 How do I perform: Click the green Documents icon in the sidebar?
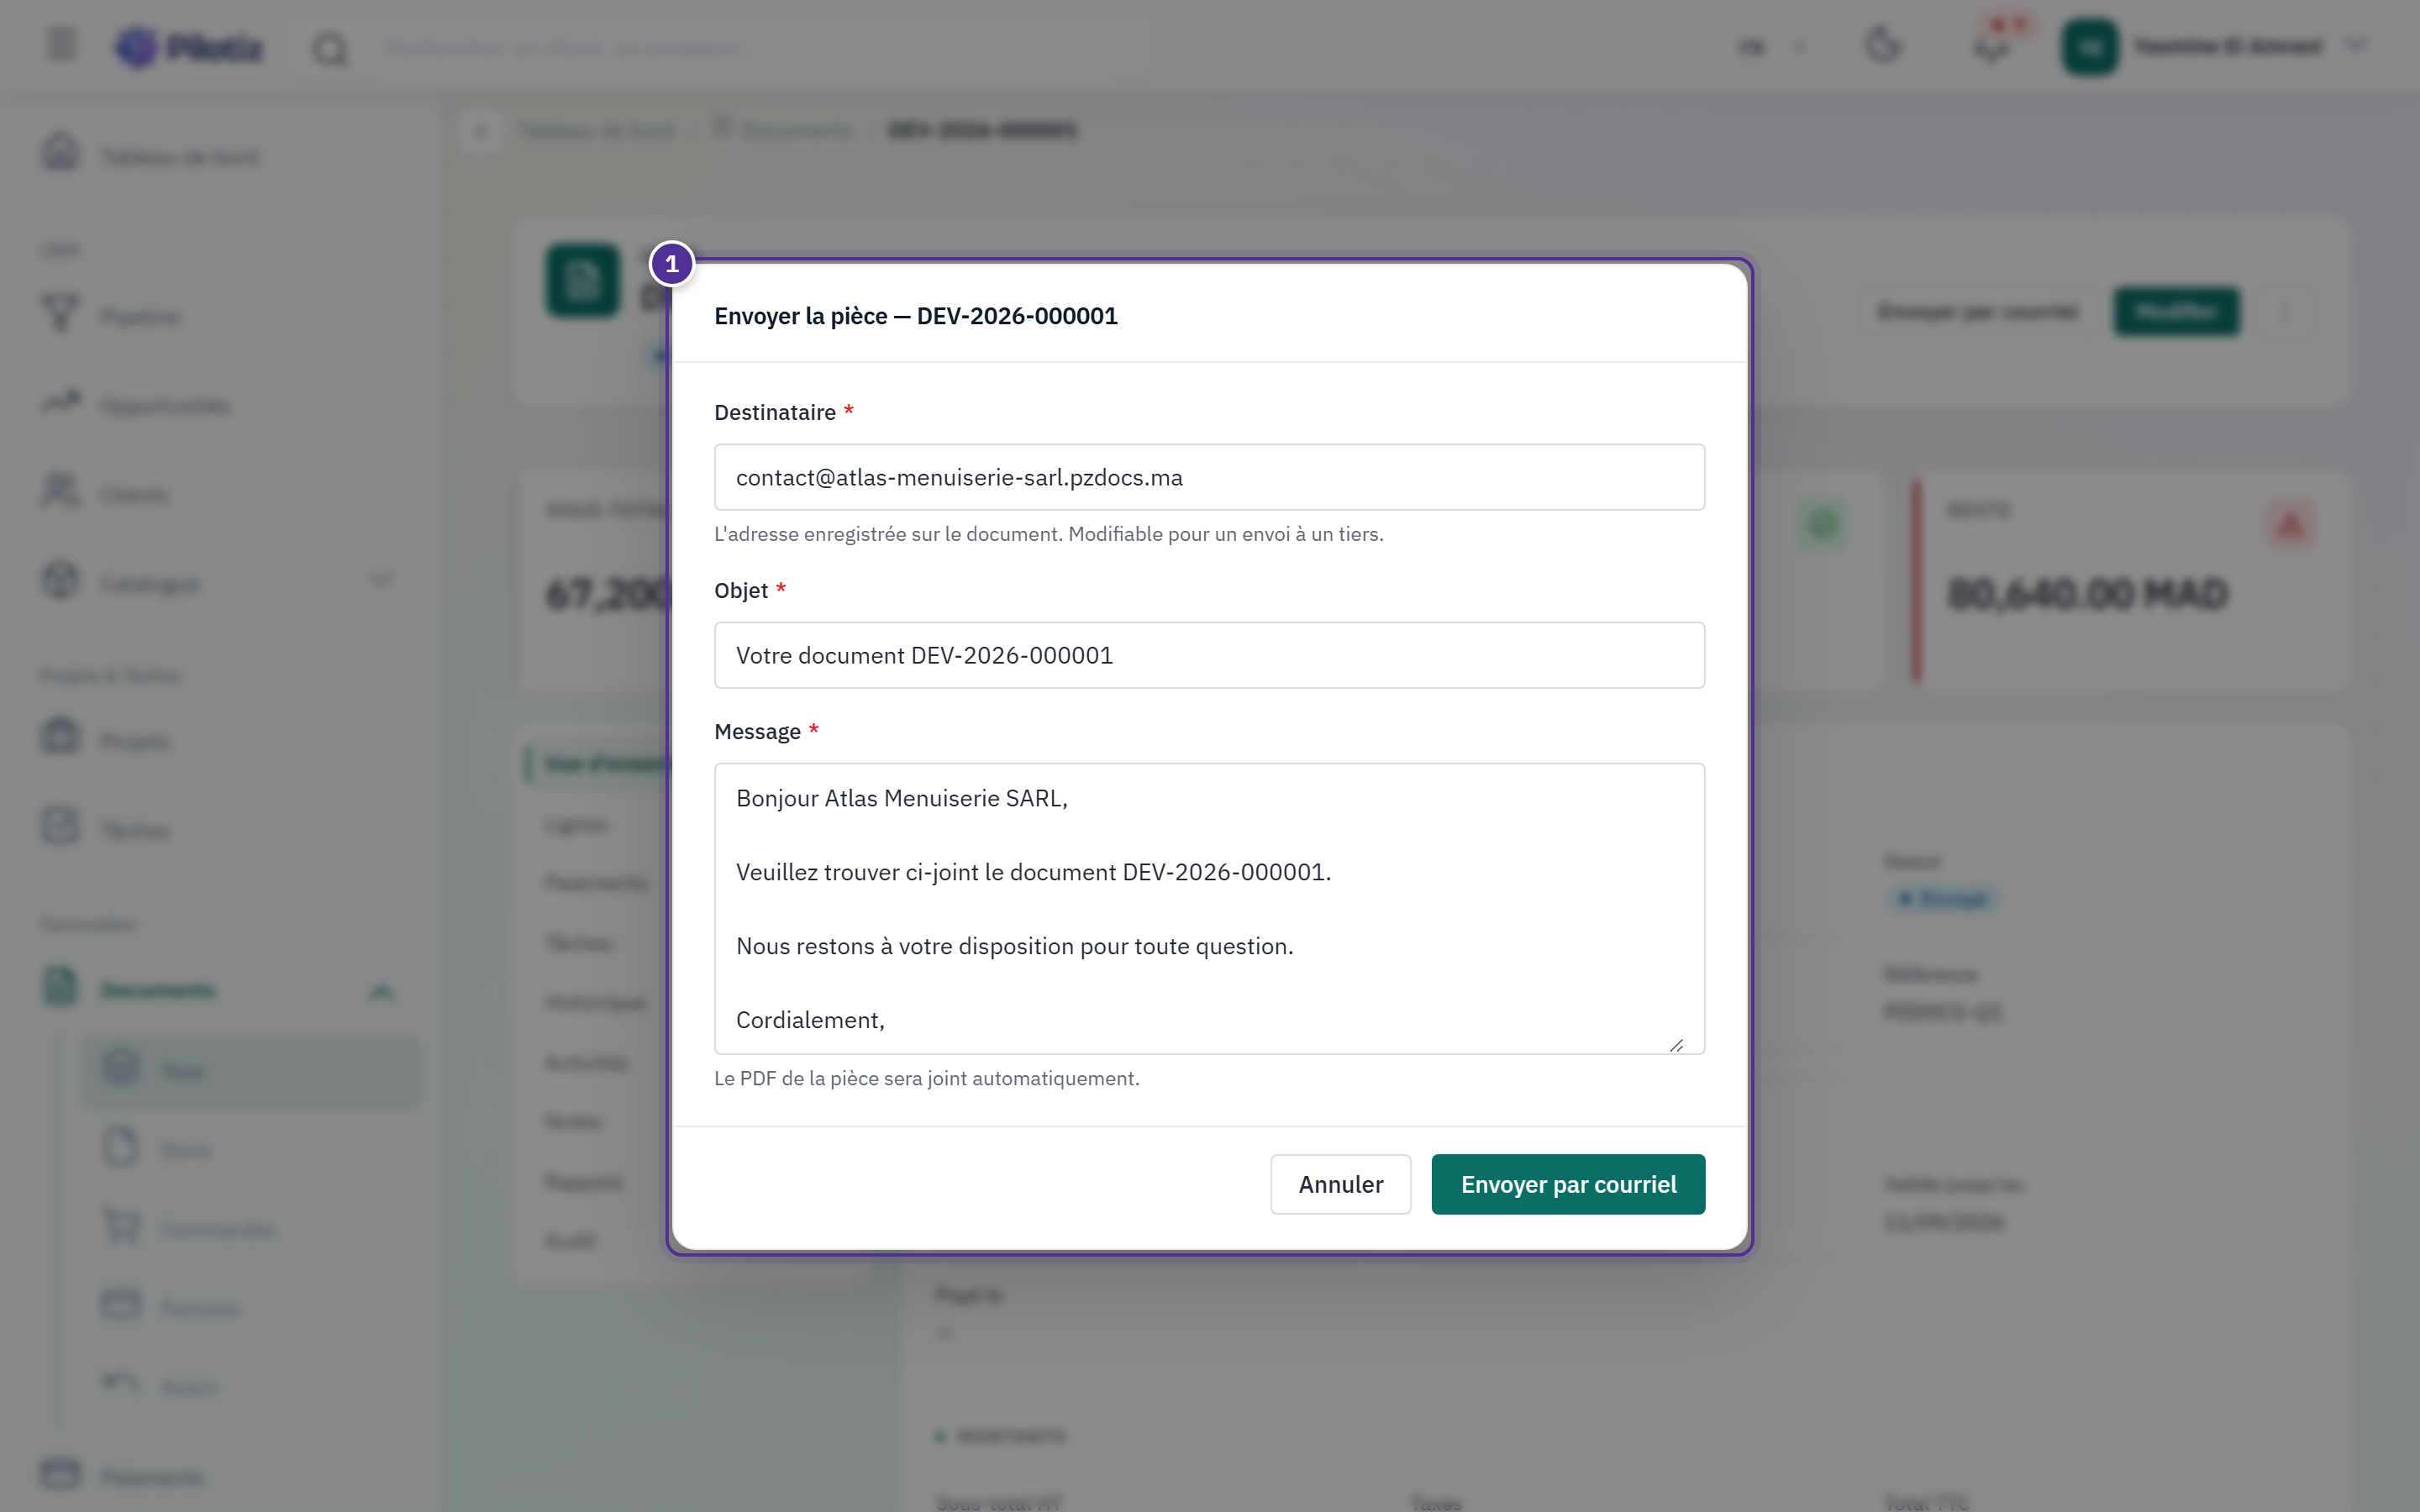click(x=60, y=987)
